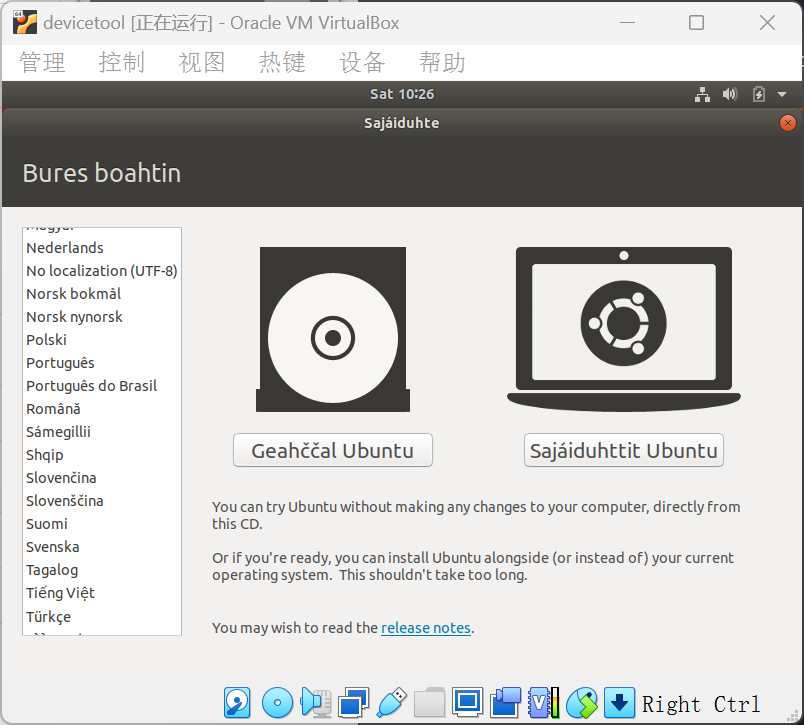Select Română in the language list
This screenshot has width=804, height=725.
(102, 409)
